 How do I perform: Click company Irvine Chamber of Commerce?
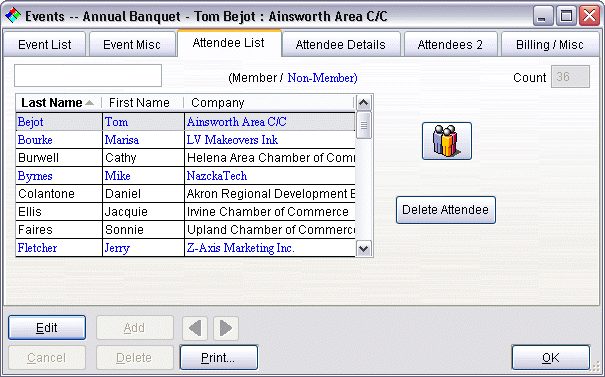point(270,212)
